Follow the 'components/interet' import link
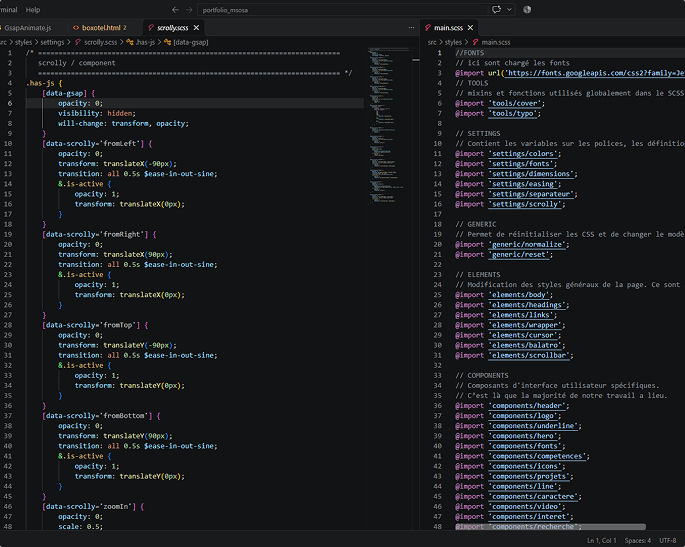685x547 pixels. 529,516
